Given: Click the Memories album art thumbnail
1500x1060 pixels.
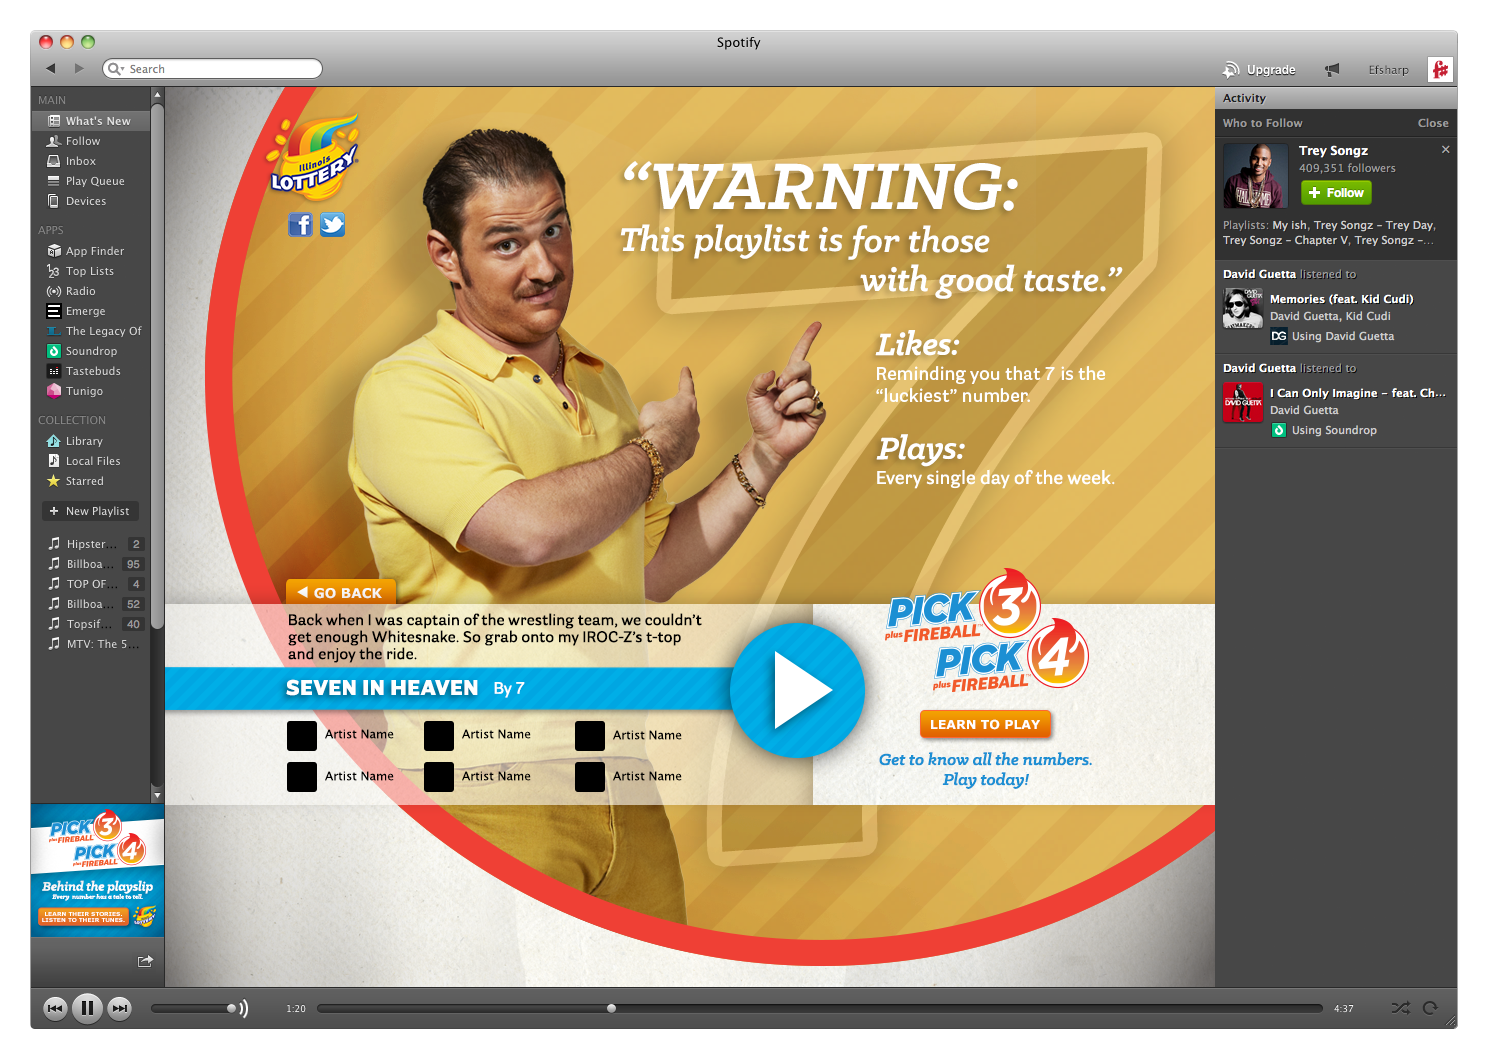Looking at the screenshot, I should pyautogui.click(x=1243, y=308).
